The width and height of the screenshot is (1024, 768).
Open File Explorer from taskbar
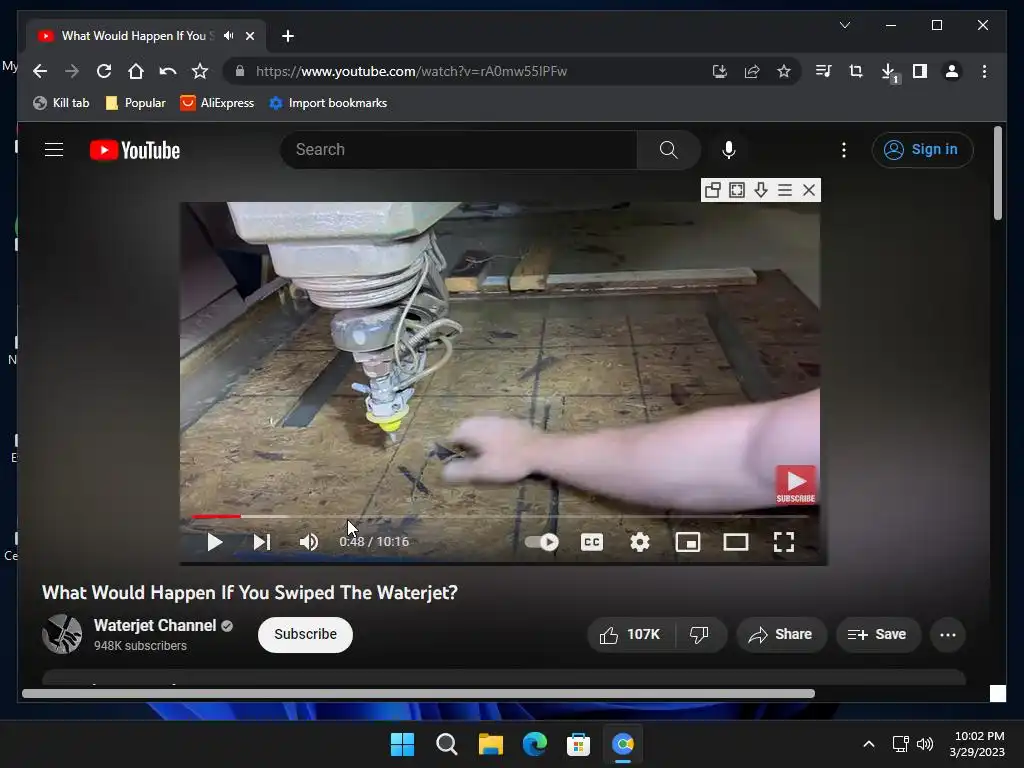(x=490, y=744)
